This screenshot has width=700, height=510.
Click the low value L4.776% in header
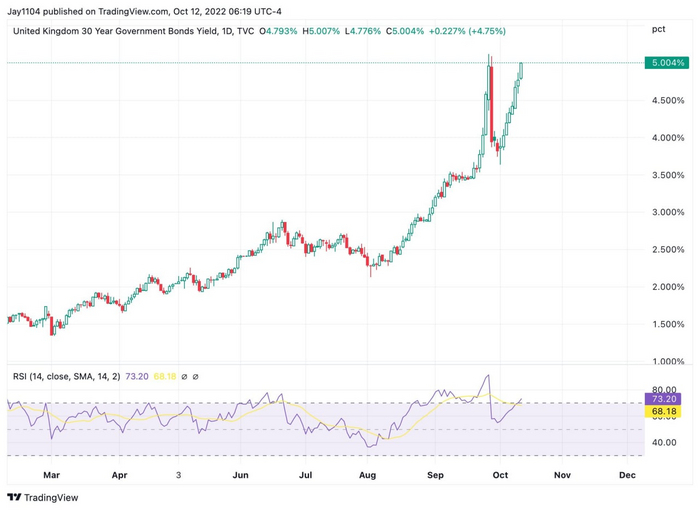pyautogui.click(x=363, y=31)
